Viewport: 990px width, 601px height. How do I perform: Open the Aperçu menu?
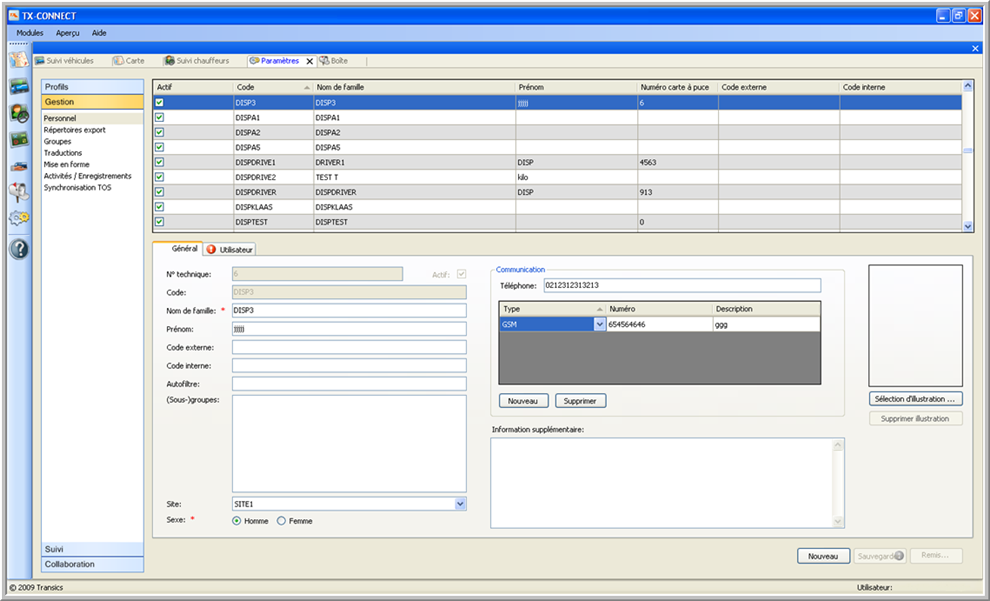tap(67, 33)
